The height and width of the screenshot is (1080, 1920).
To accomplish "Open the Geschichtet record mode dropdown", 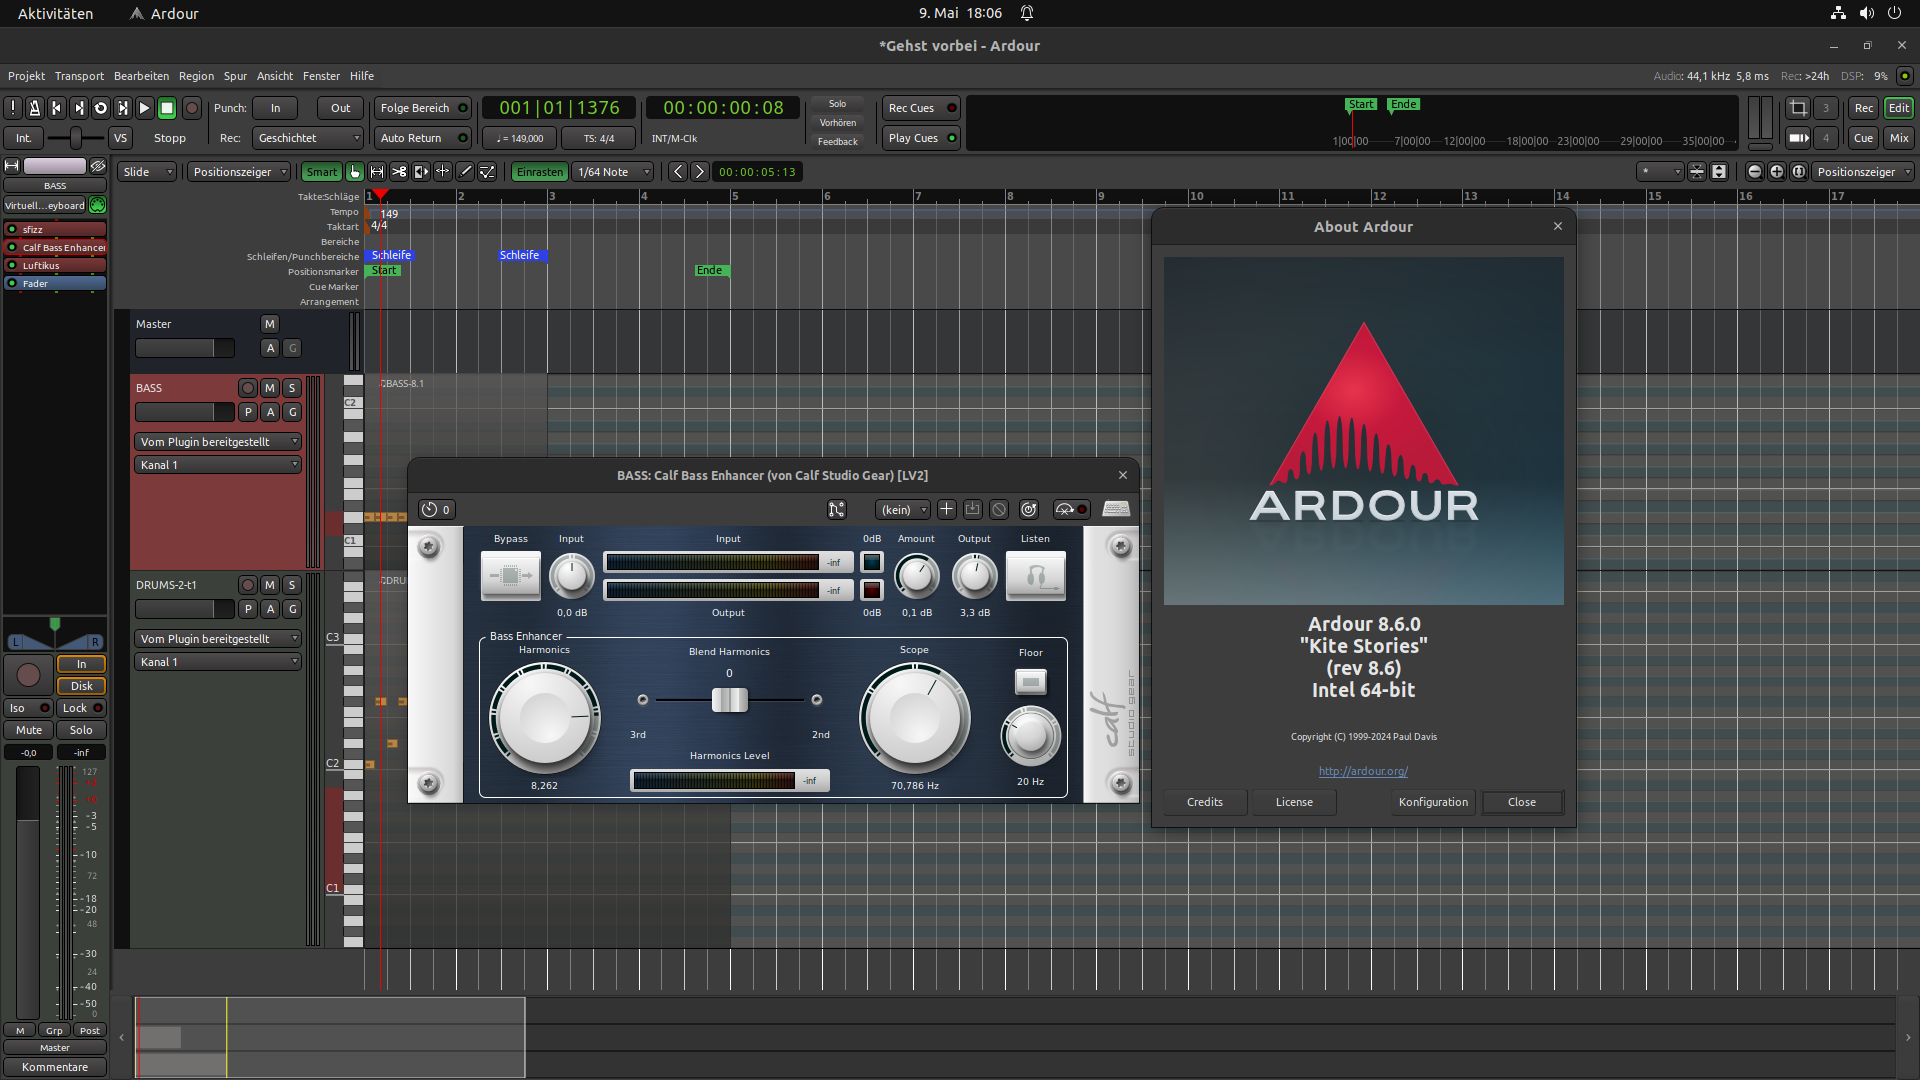I will coord(308,138).
